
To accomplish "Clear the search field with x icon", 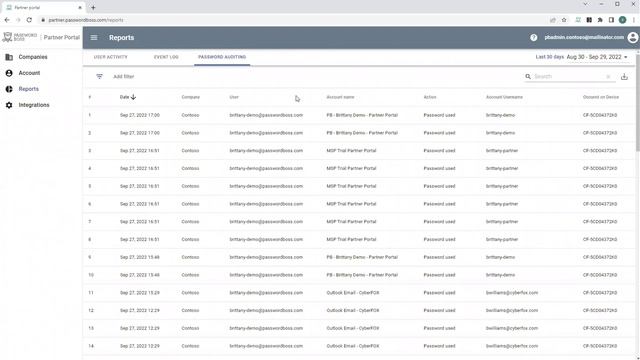I will [x=608, y=76].
